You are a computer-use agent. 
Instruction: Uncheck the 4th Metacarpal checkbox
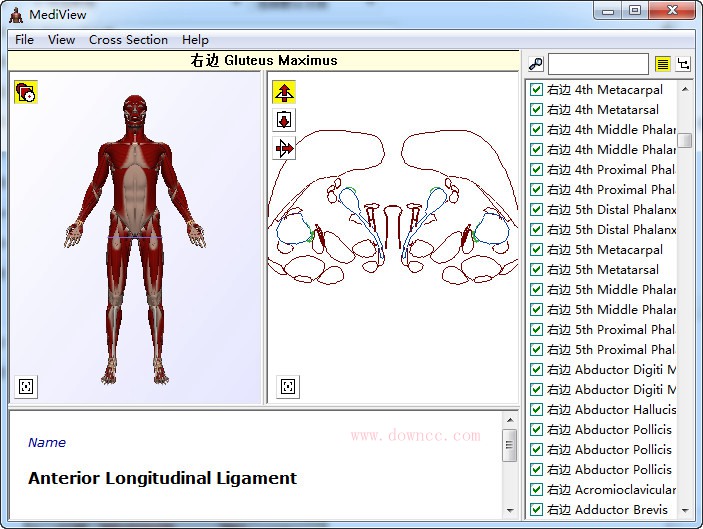[537, 90]
